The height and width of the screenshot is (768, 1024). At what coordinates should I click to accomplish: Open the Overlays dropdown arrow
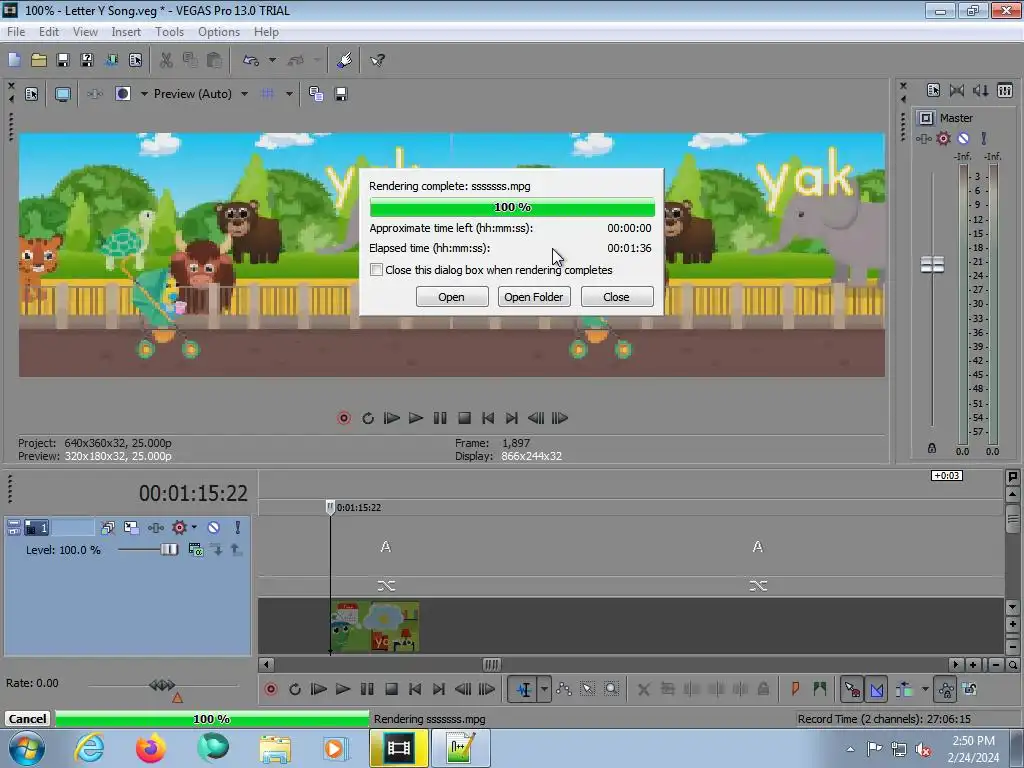[289, 94]
